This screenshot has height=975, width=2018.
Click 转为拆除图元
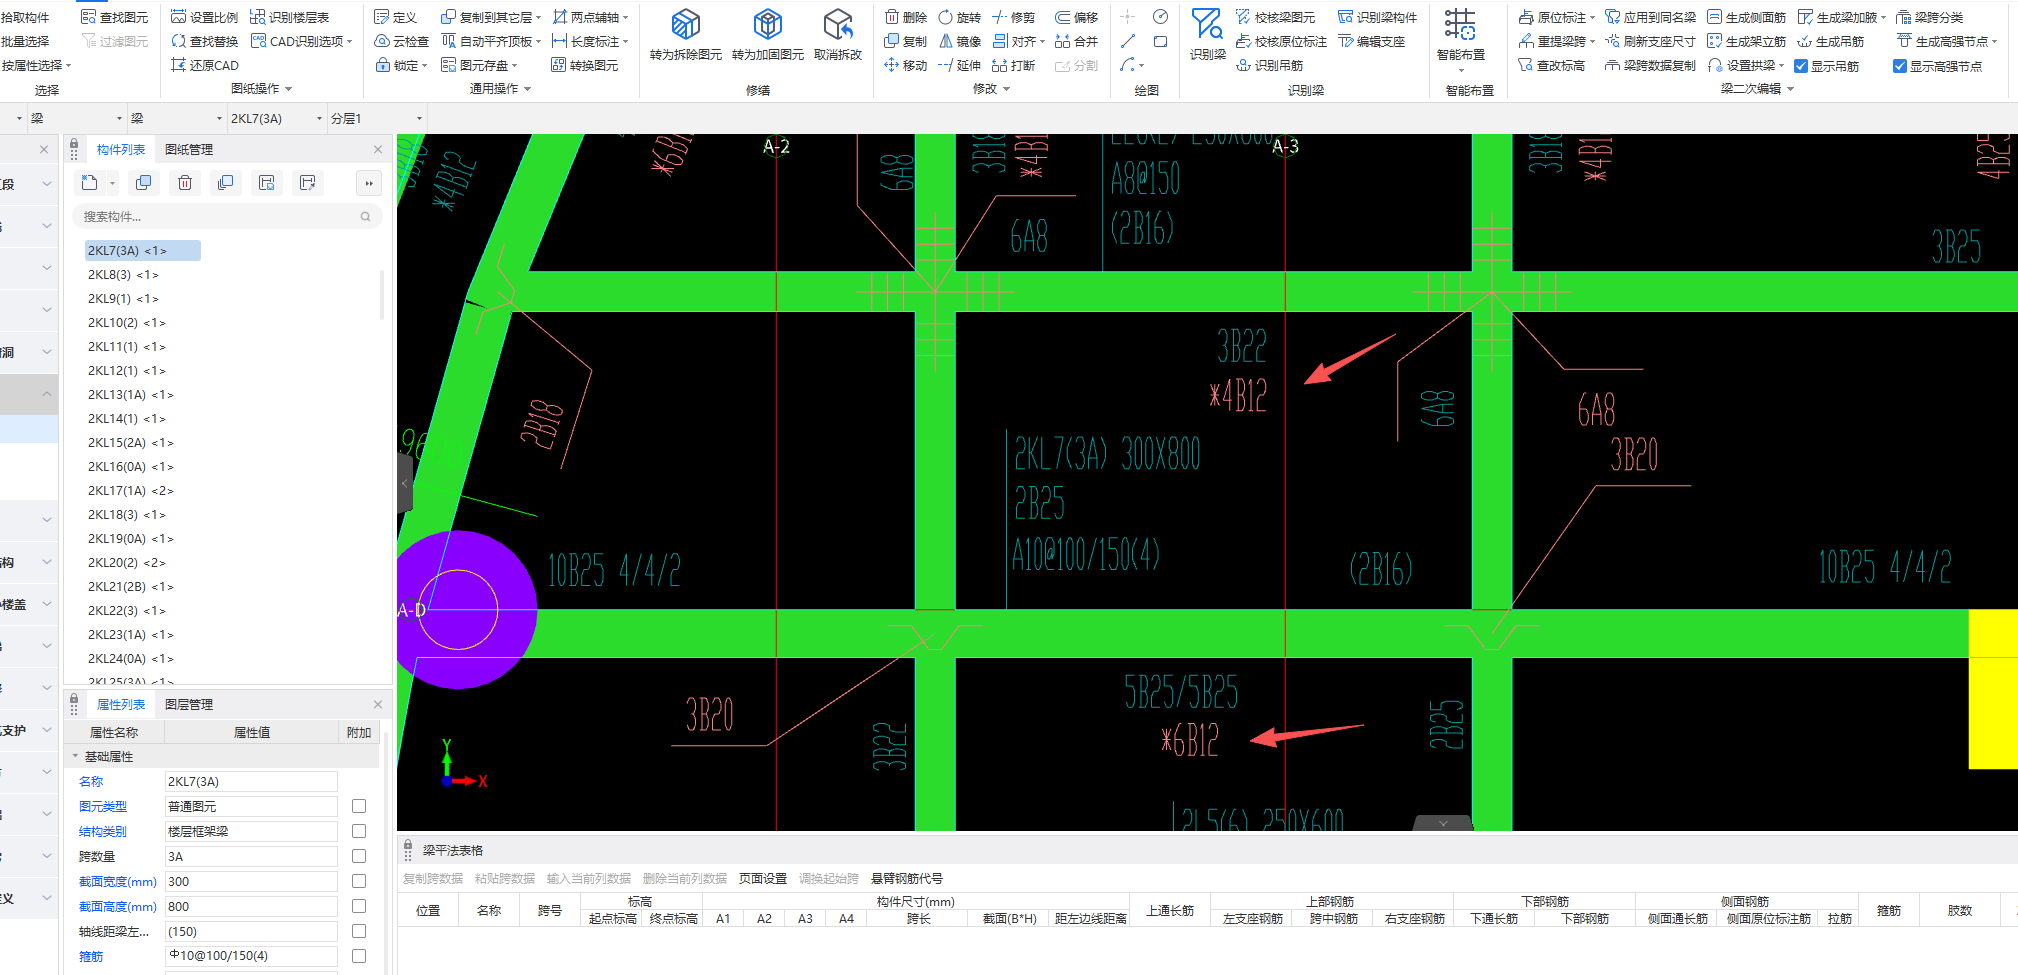[x=686, y=36]
